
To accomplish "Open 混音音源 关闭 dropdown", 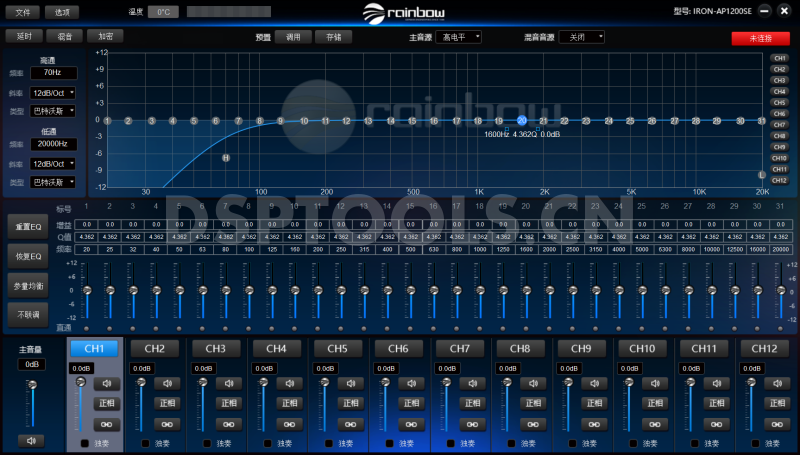I will coord(582,37).
